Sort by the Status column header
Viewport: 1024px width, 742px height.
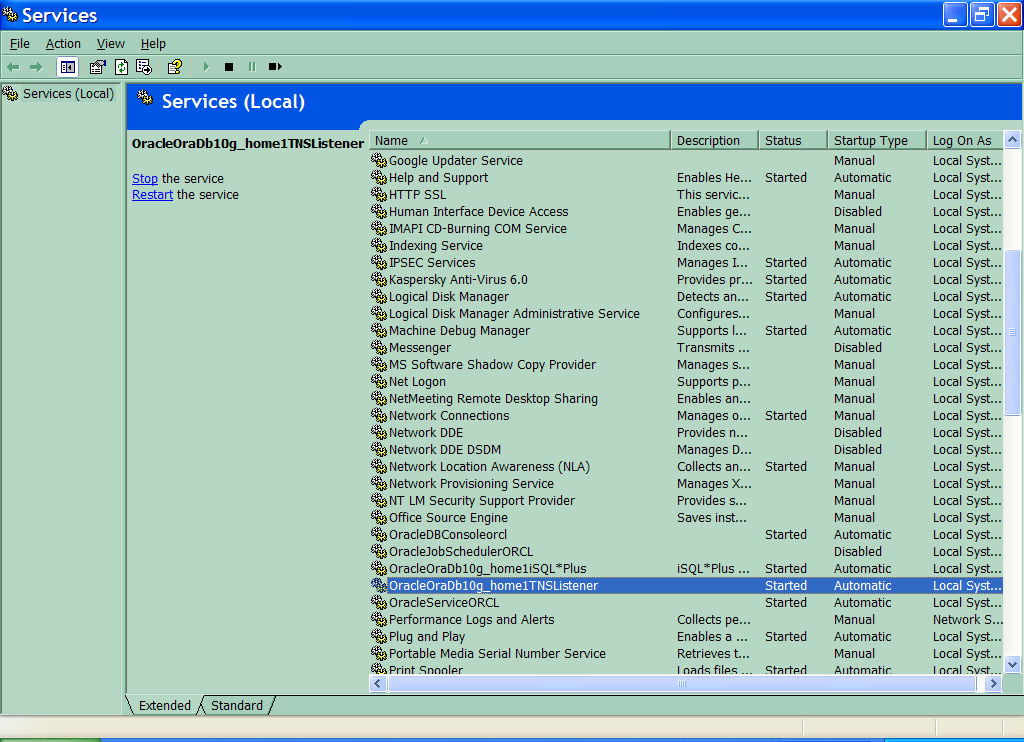(792, 141)
